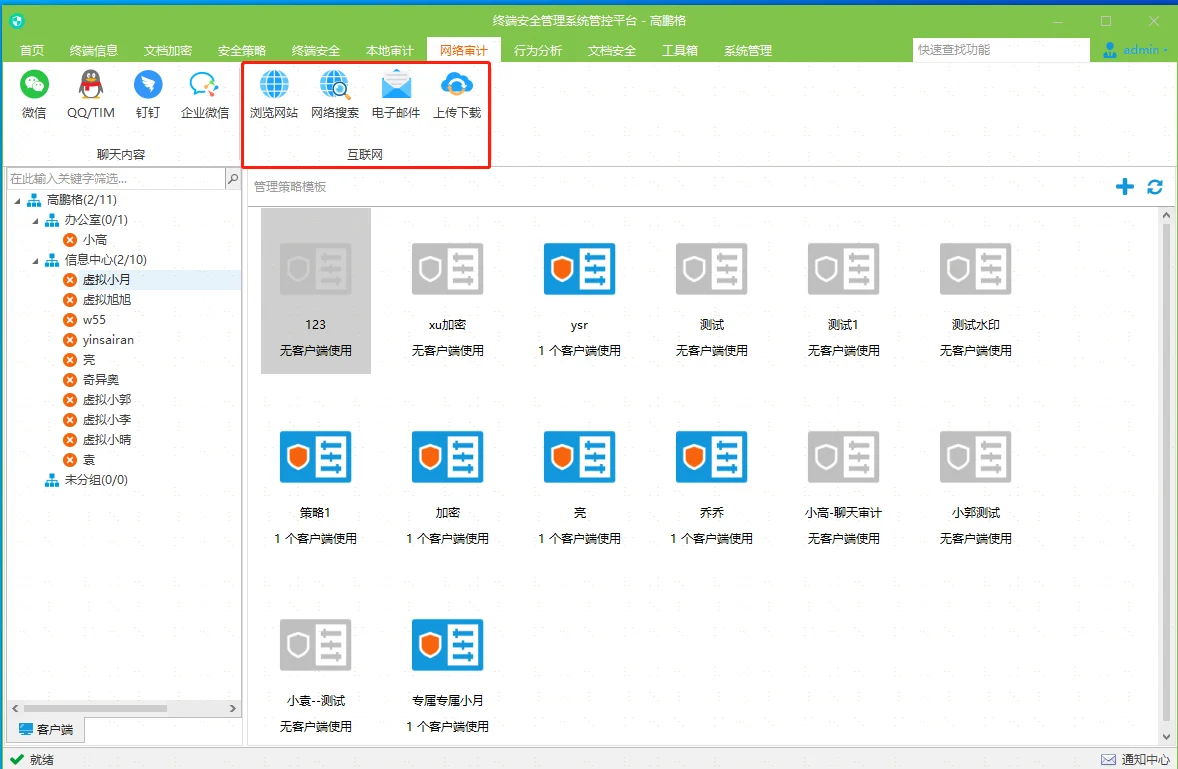The image size is (1178, 769).
Task: Select the 123 policy template
Action: (316, 291)
